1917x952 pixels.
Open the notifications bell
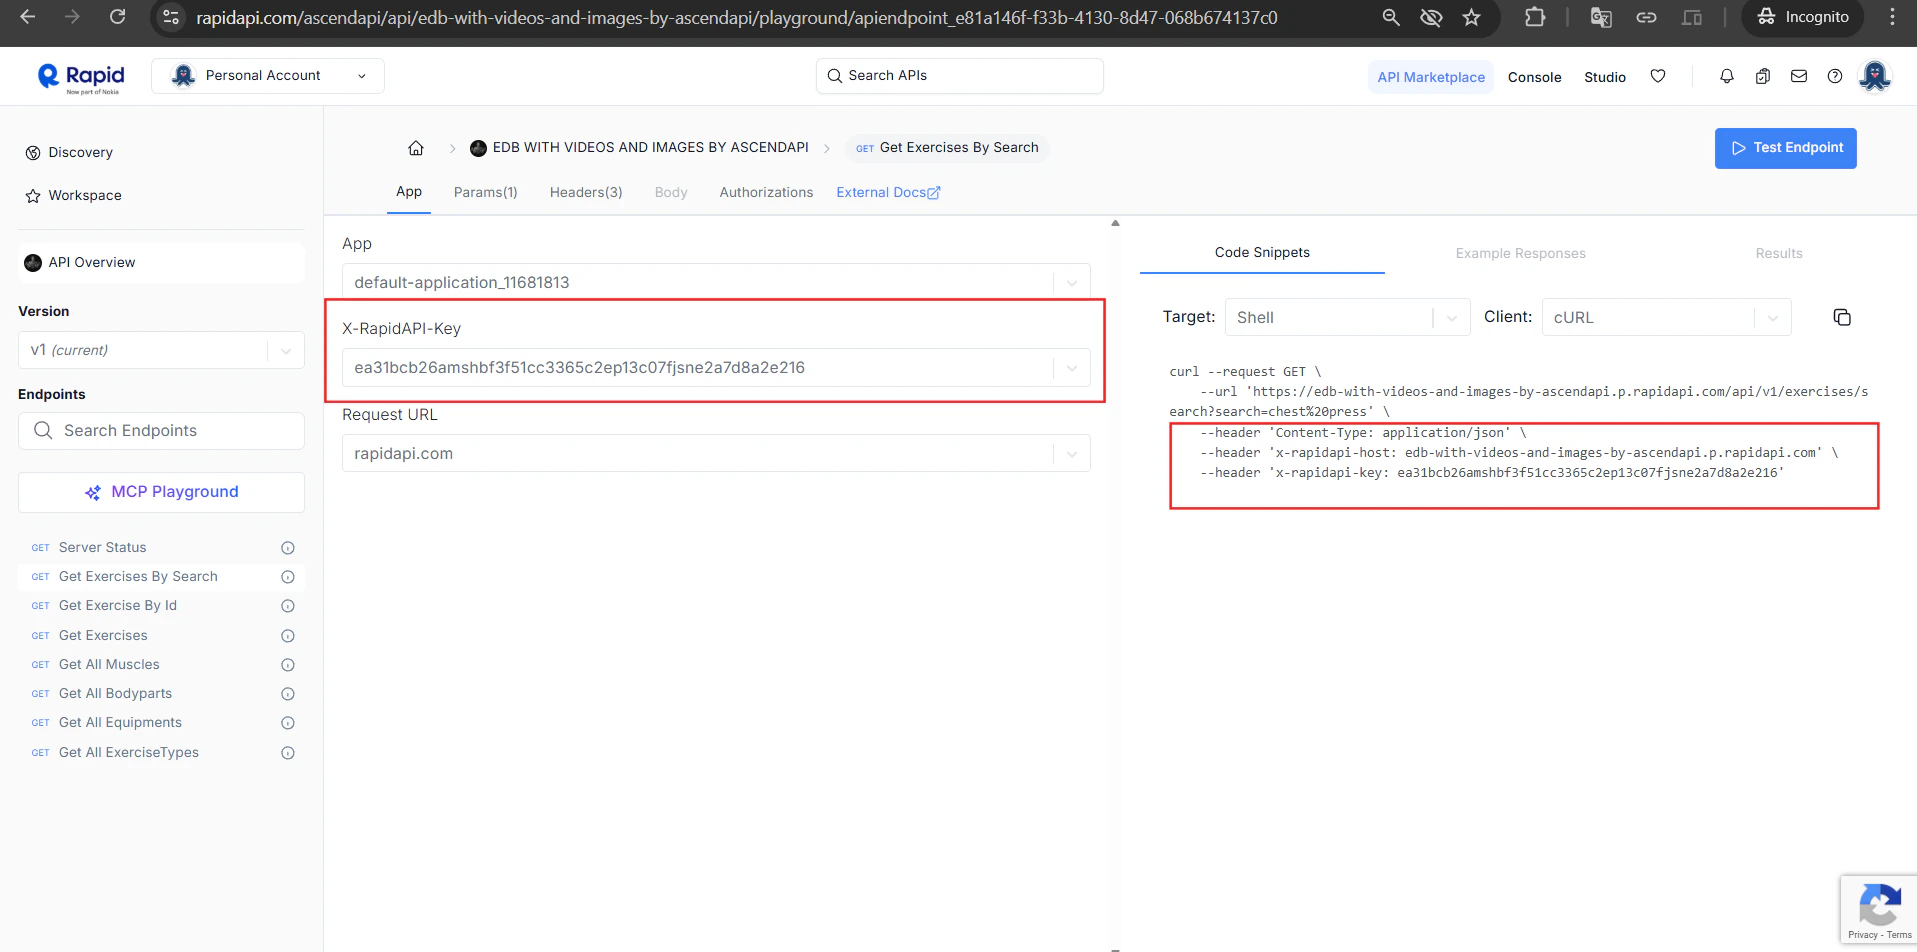tap(1726, 76)
